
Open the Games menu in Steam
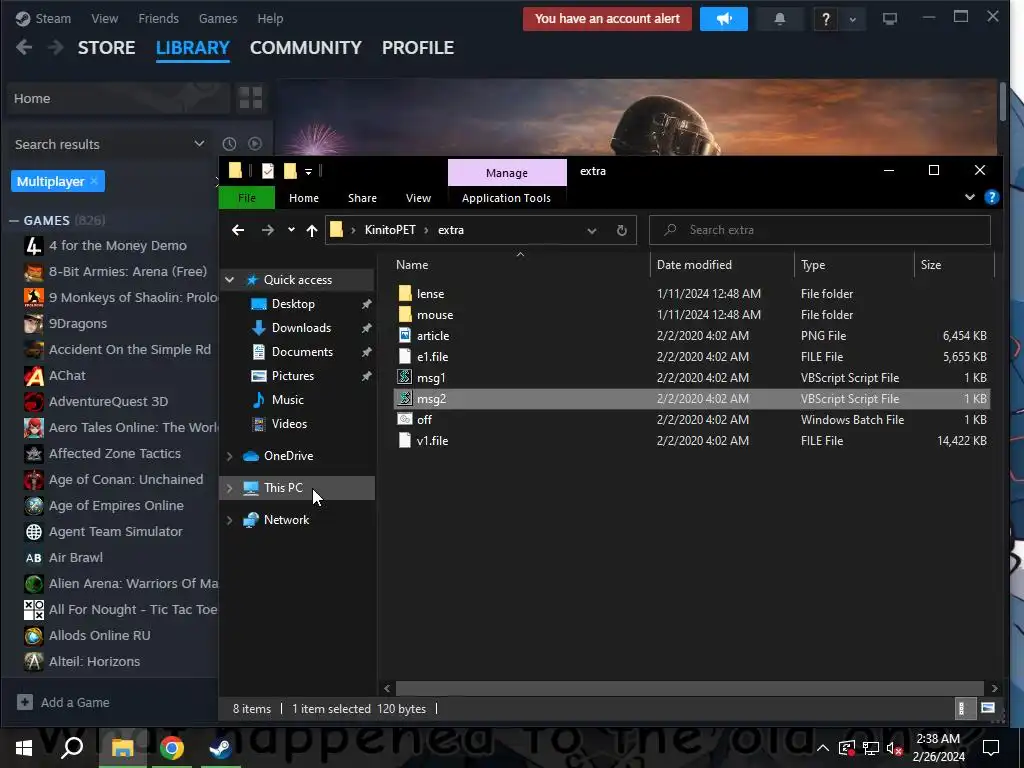tap(217, 18)
